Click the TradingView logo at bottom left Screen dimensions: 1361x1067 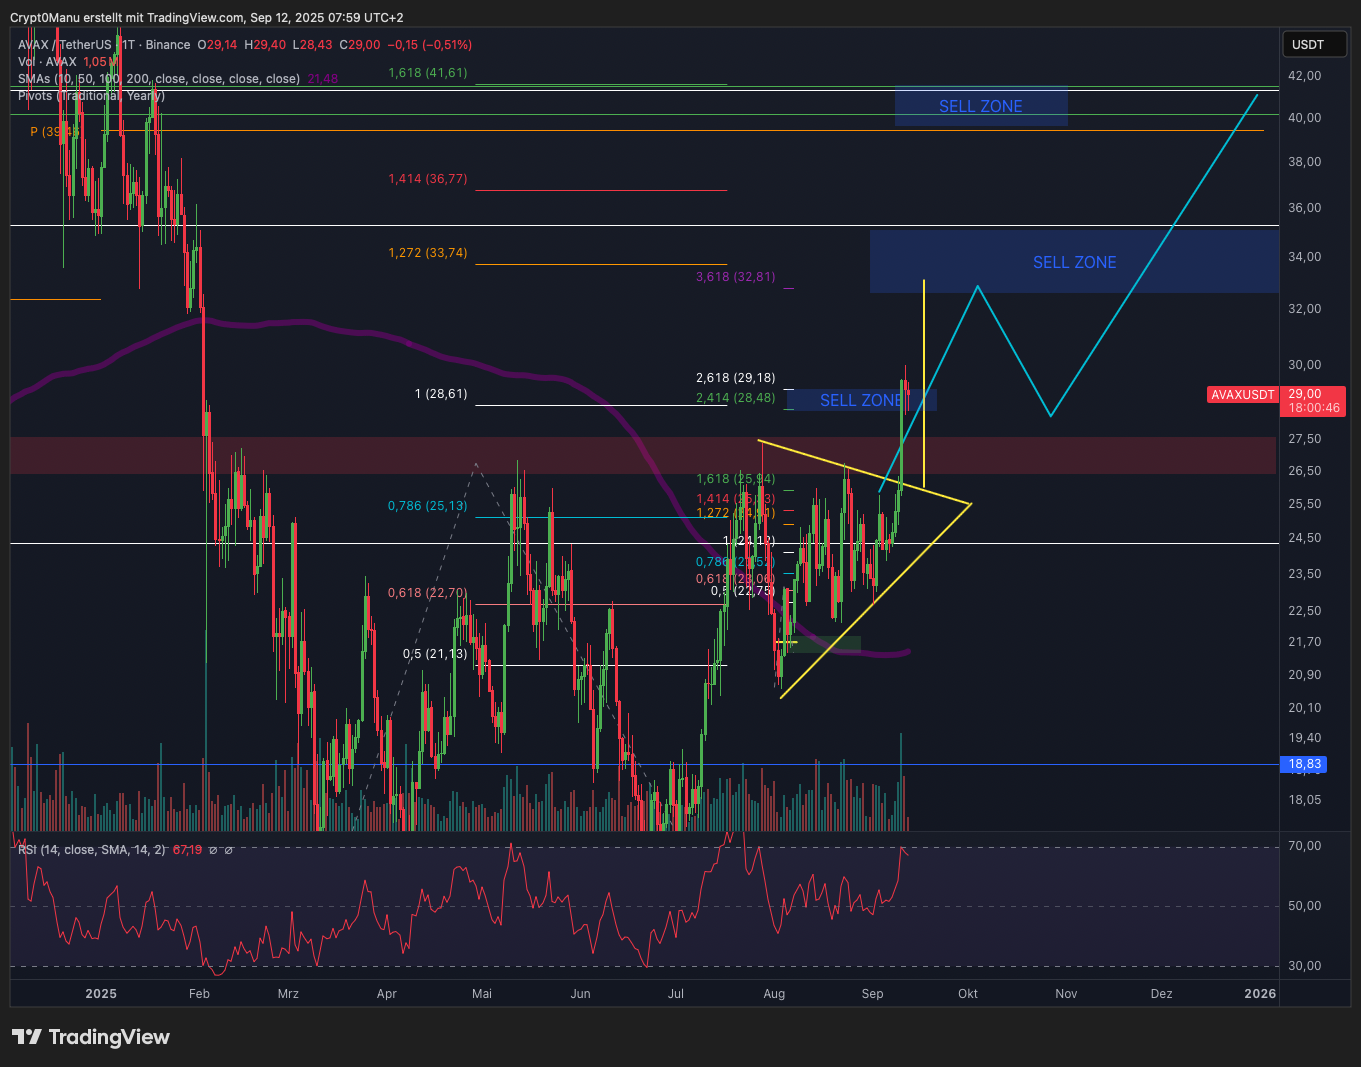(x=91, y=1037)
